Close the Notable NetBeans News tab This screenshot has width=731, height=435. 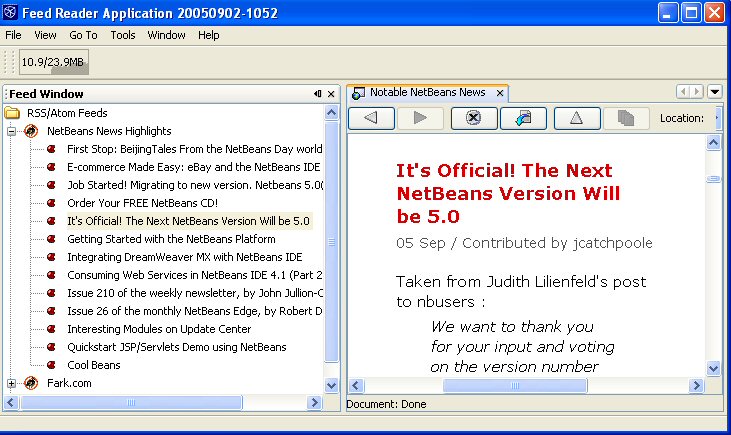500,93
